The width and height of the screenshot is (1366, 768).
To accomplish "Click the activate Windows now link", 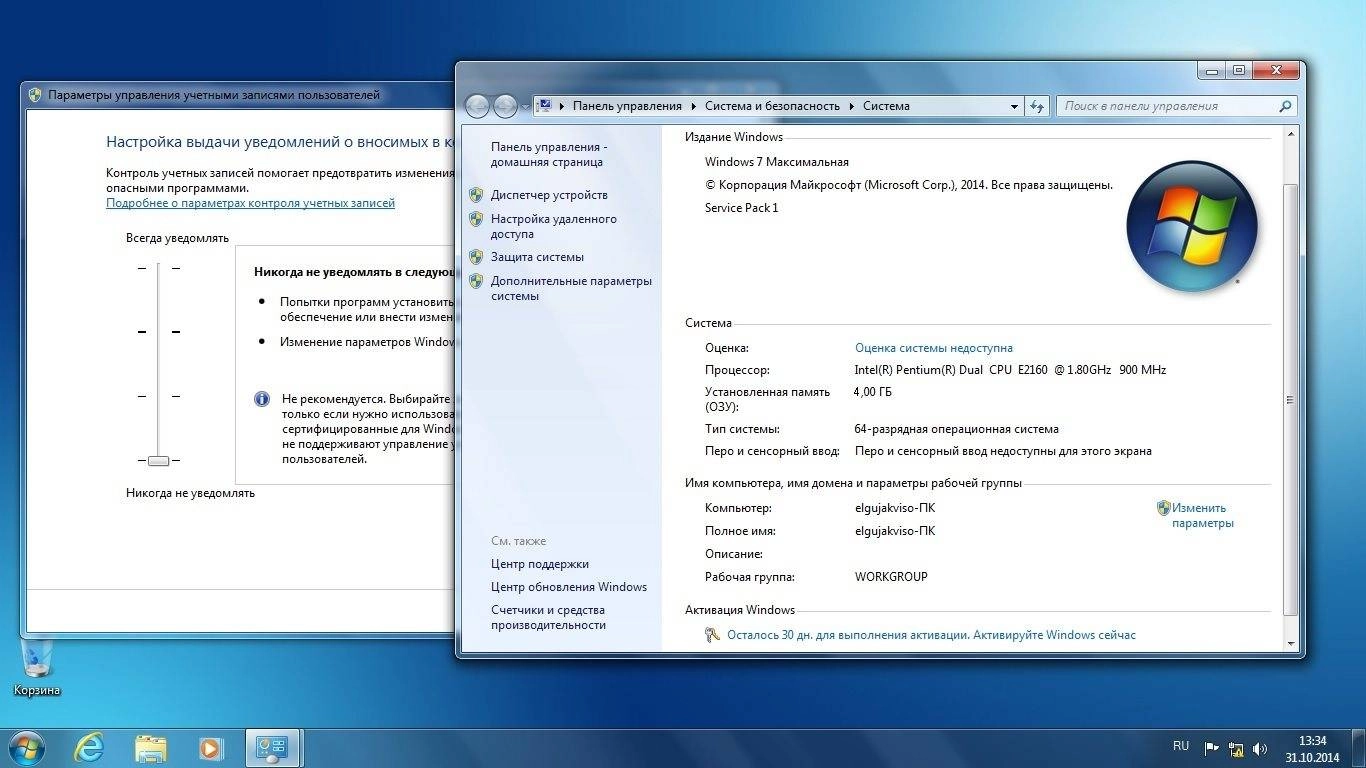I will coord(931,635).
